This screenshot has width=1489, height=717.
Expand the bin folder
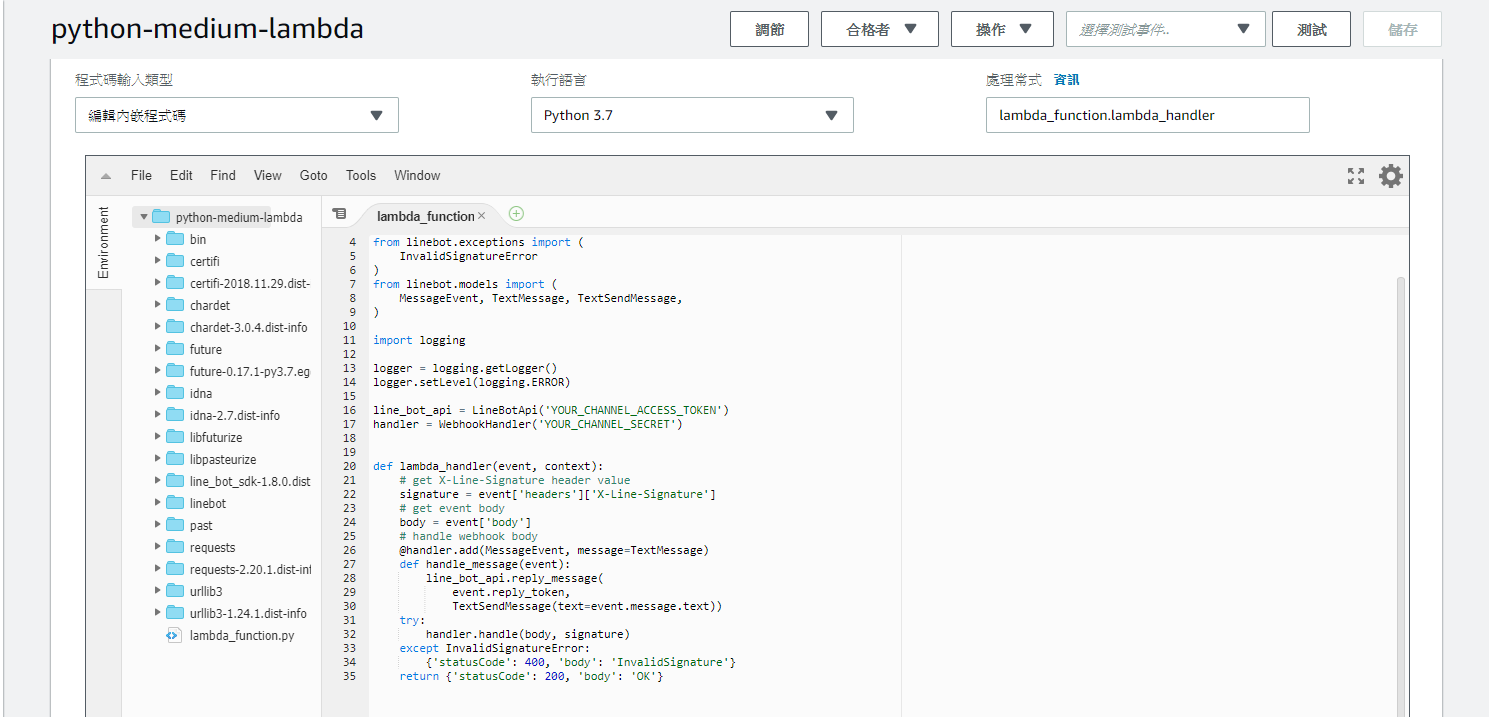tap(157, 239)
